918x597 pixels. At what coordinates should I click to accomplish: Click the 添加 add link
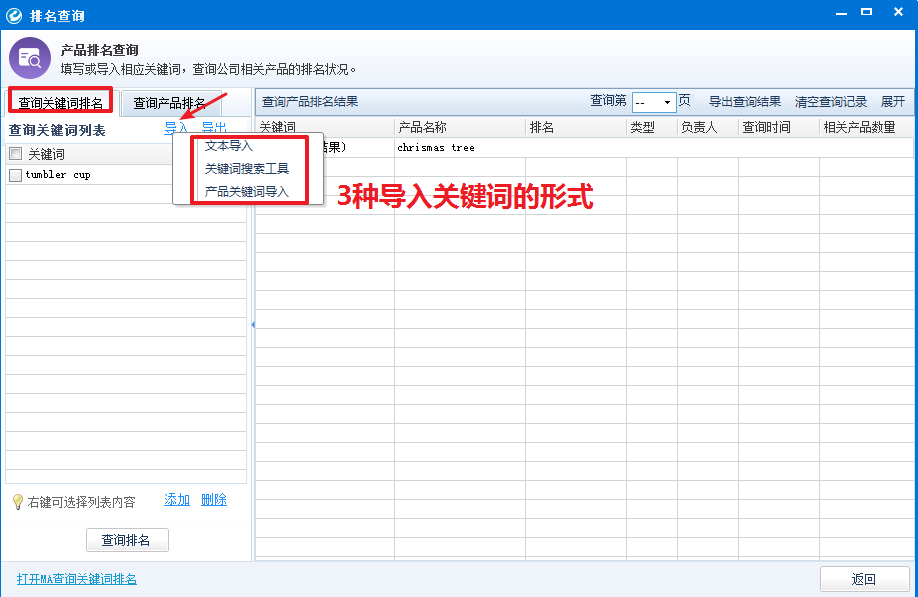[x=176, y=499]
